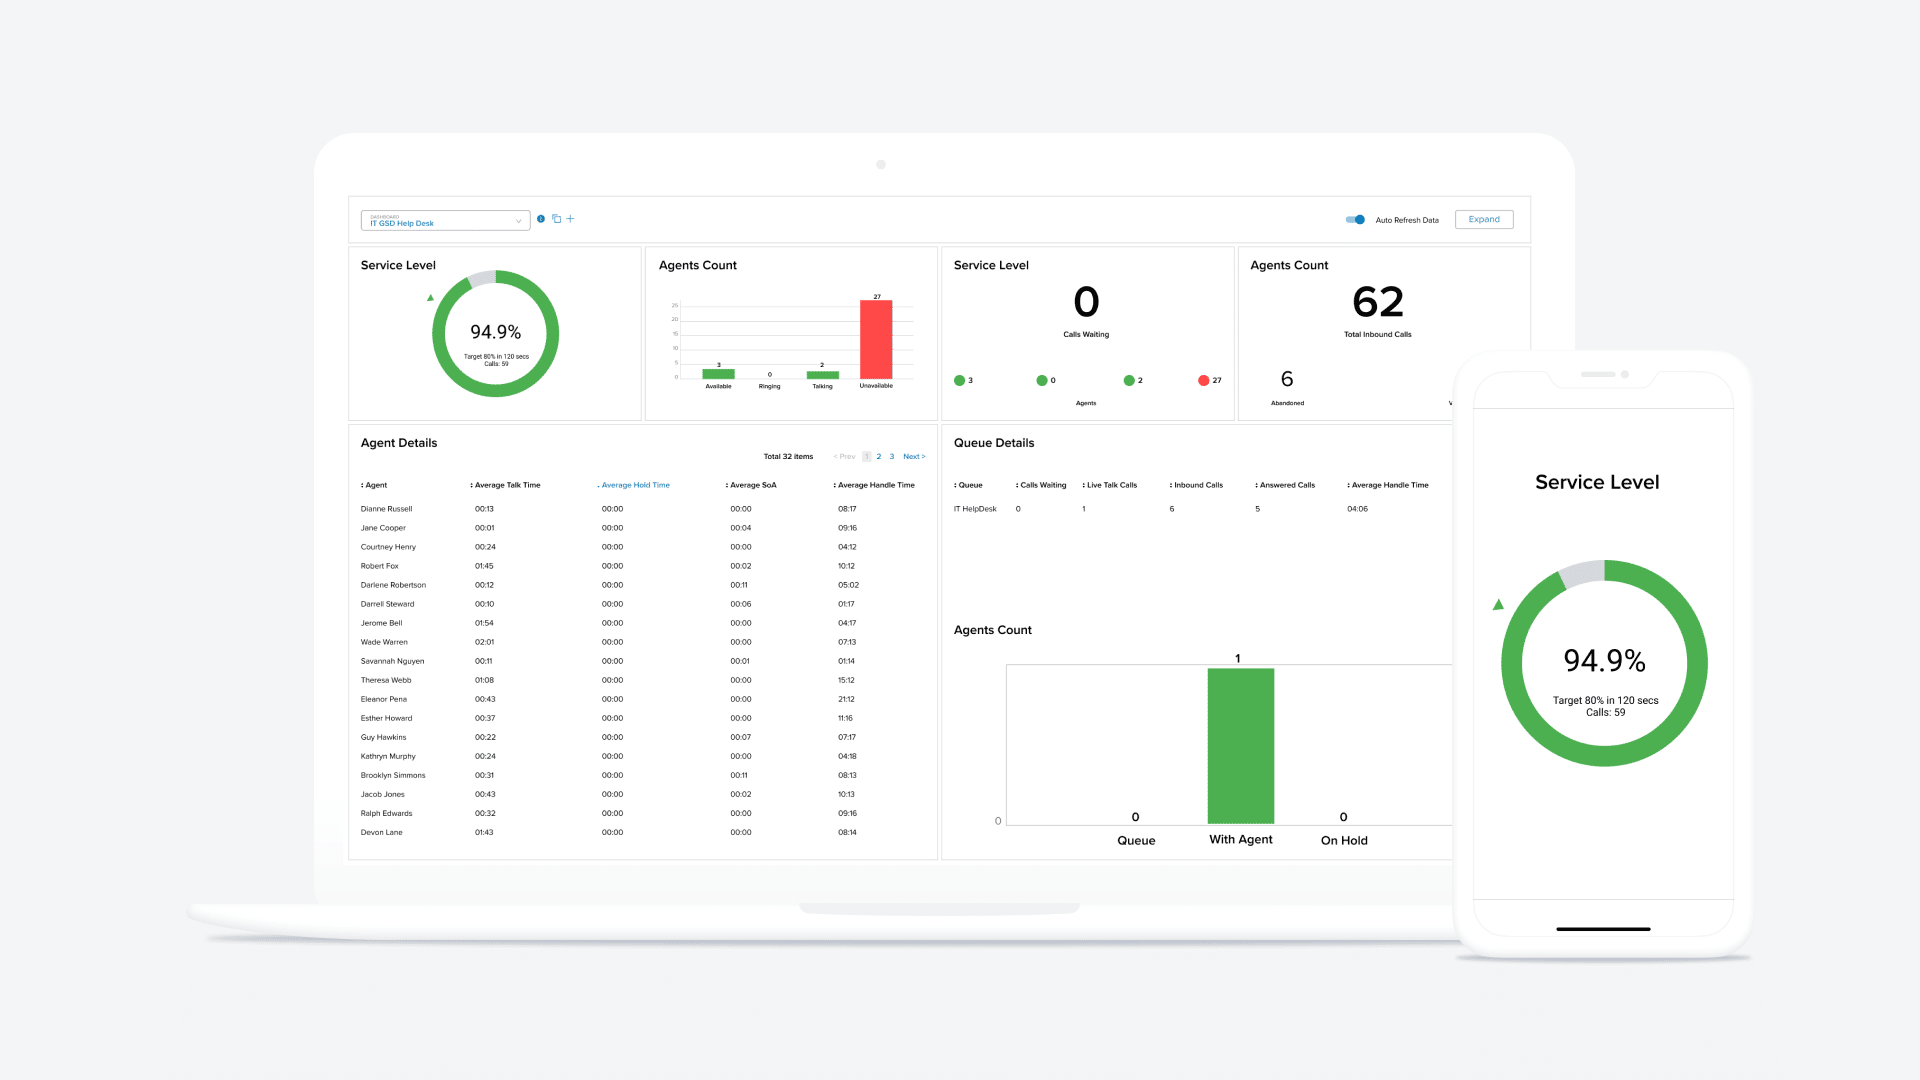This screenshot has width=1920, height=1080.
Task: Click the Expand button
Action: tap(1483, 220)
